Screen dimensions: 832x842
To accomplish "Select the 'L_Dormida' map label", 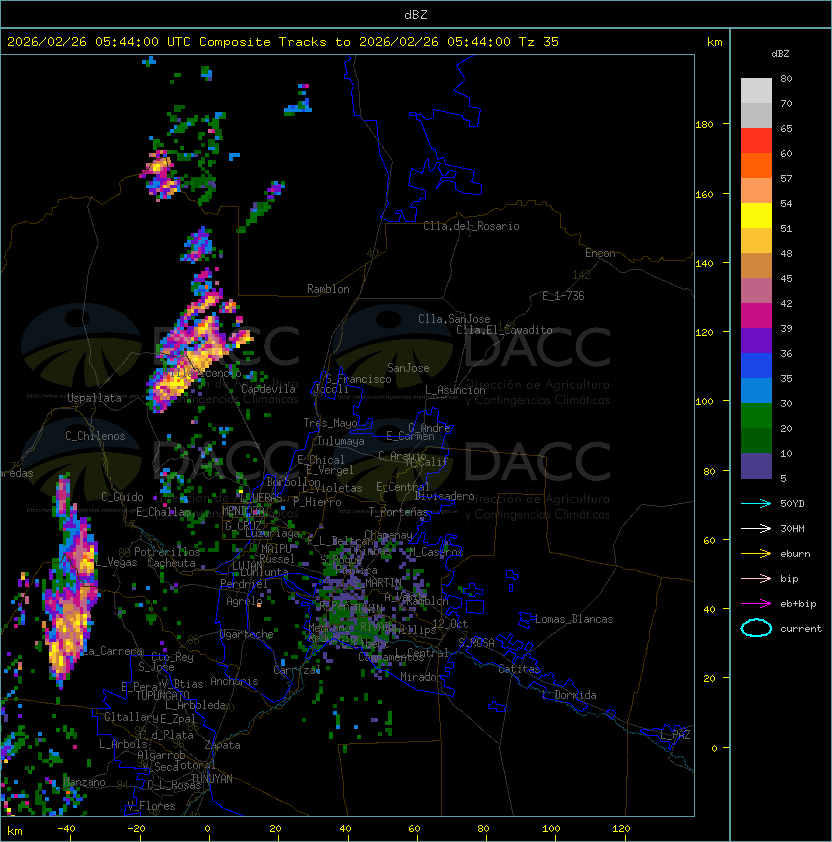I will 569,695.
